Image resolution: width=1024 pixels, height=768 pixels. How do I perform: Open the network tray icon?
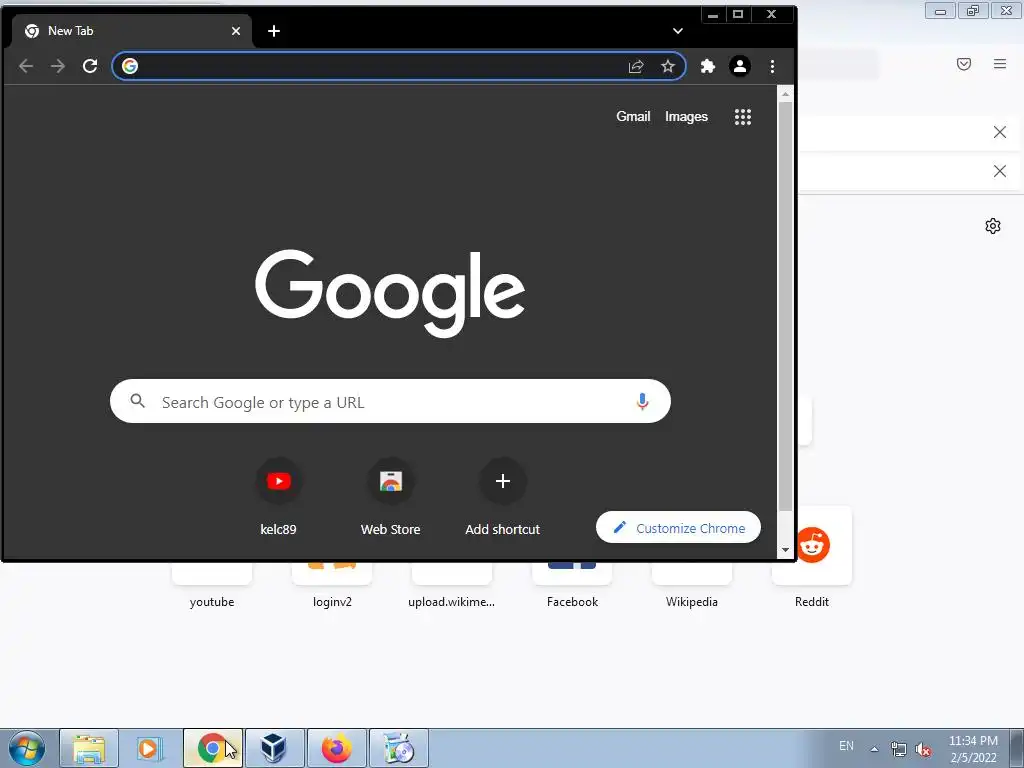pos(899,749)
